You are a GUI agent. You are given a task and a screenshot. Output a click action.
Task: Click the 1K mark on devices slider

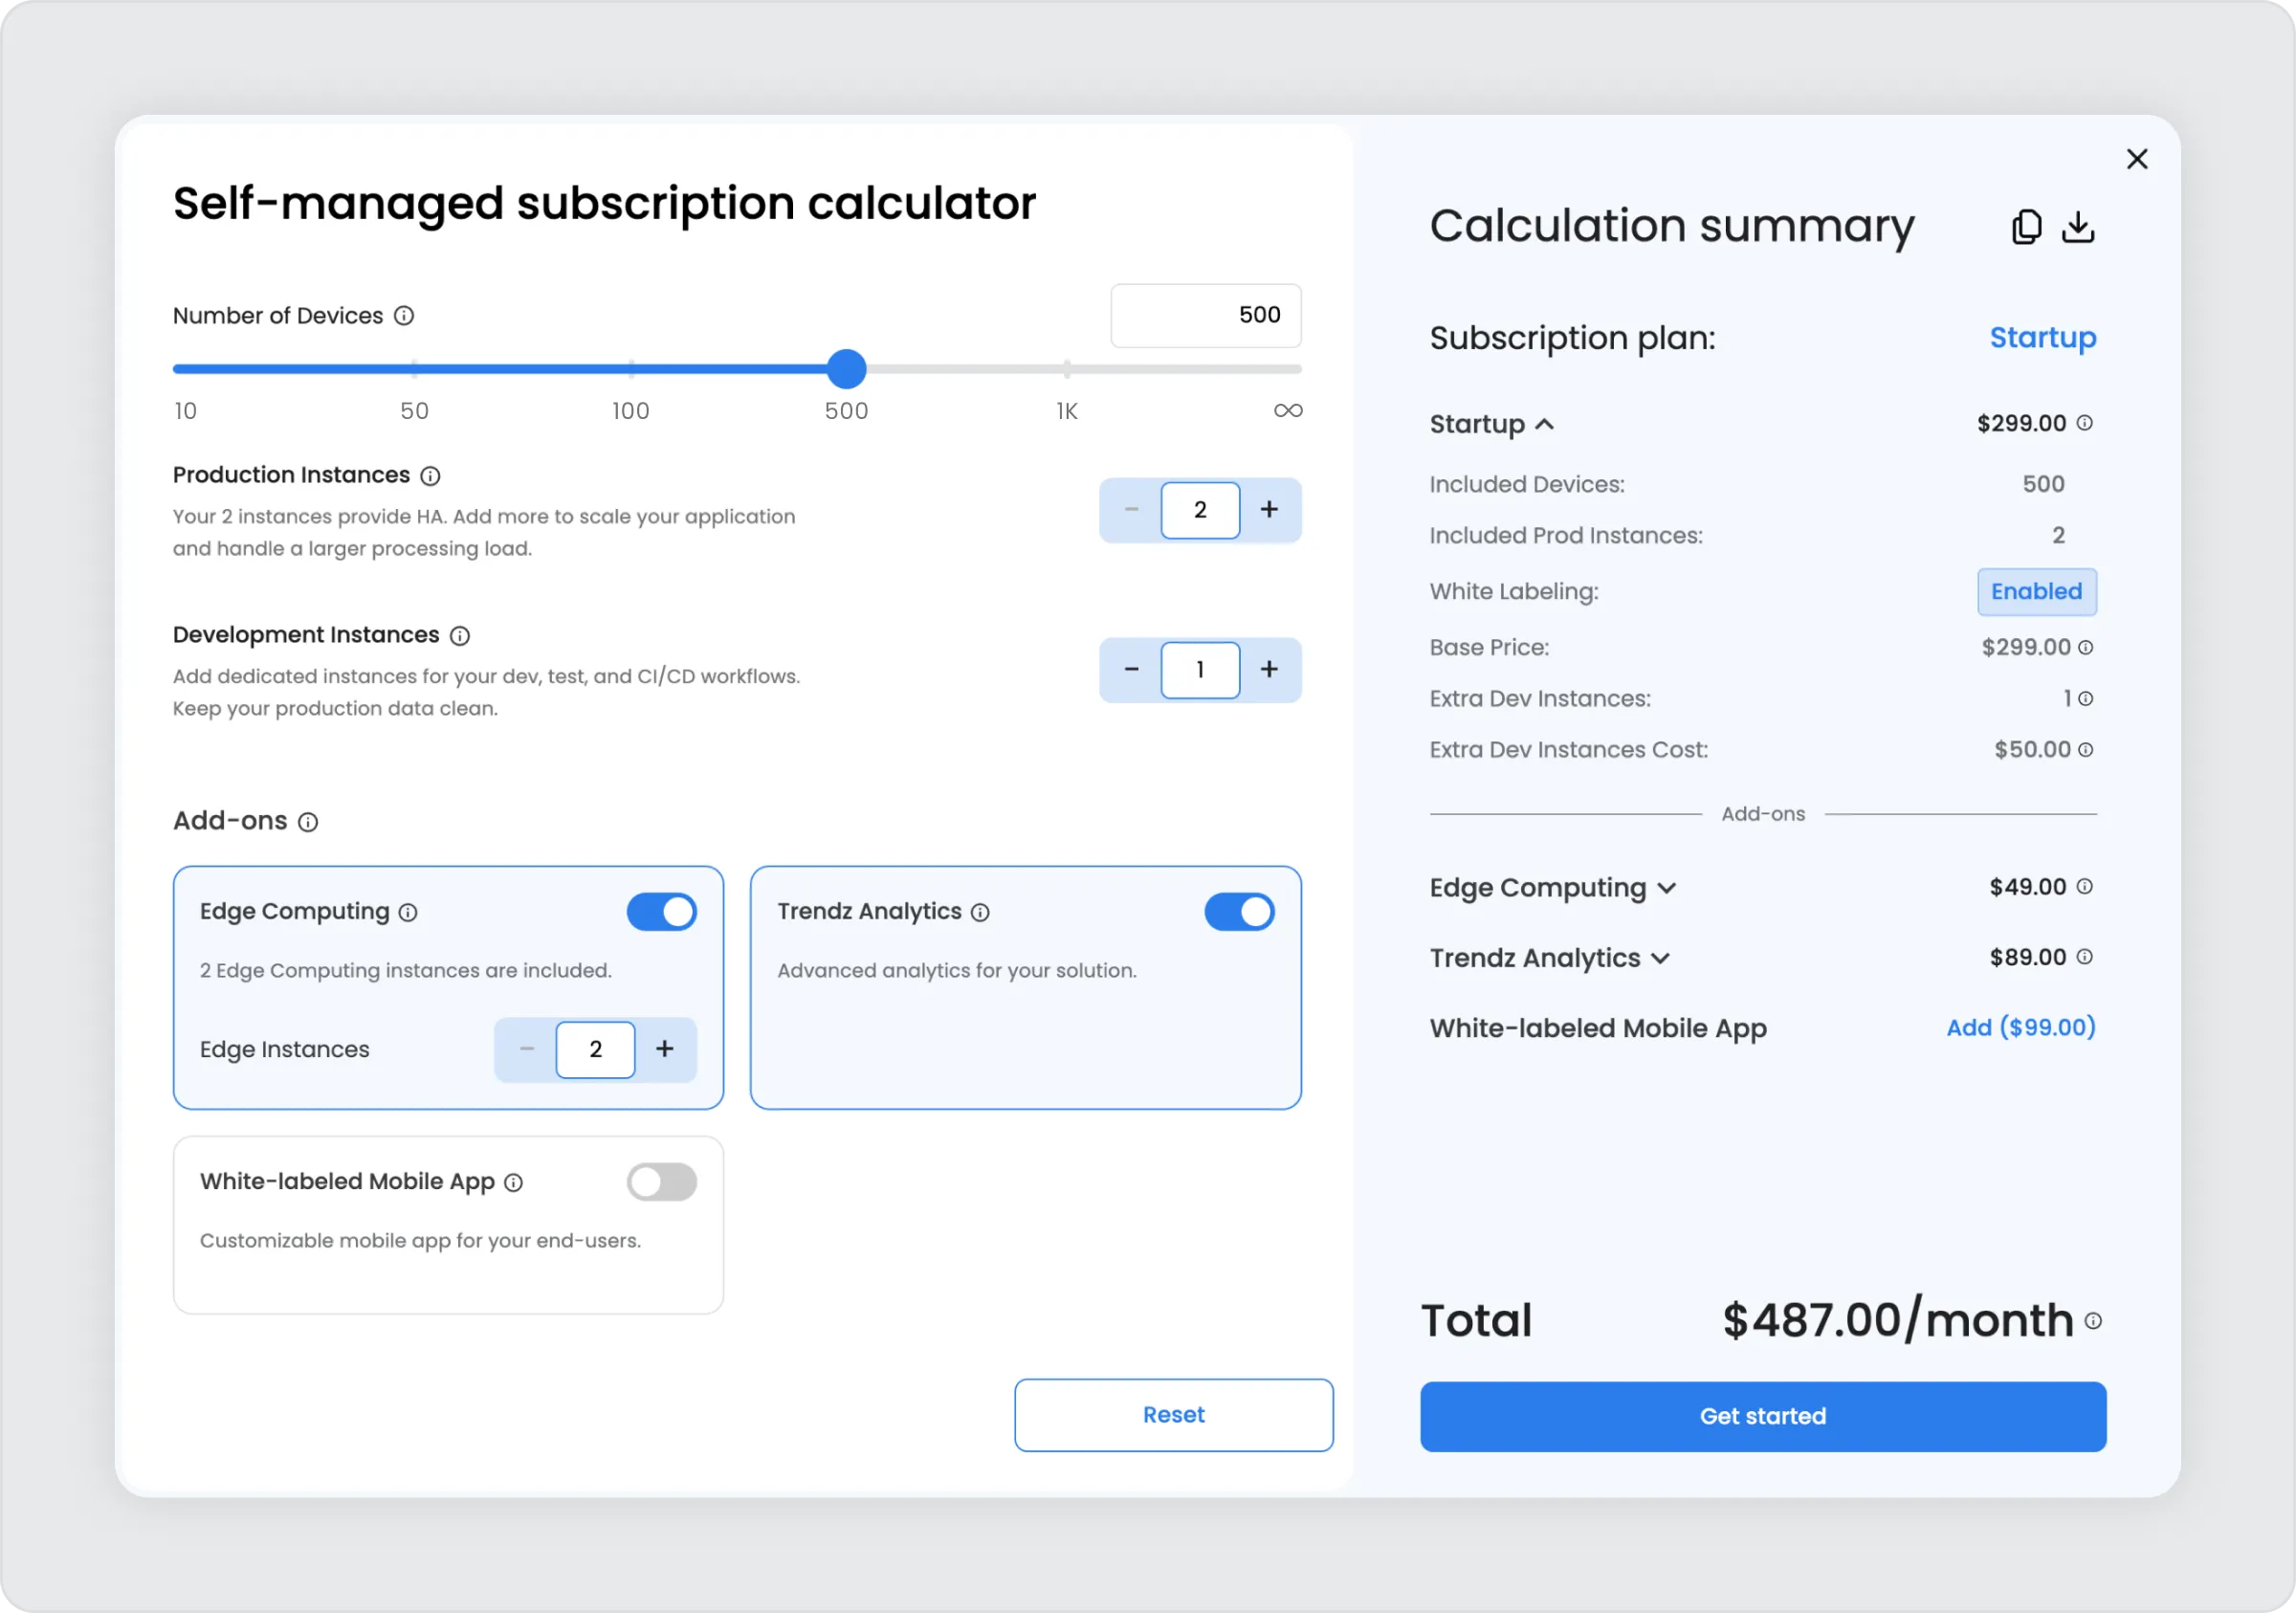pos(1067,369)
